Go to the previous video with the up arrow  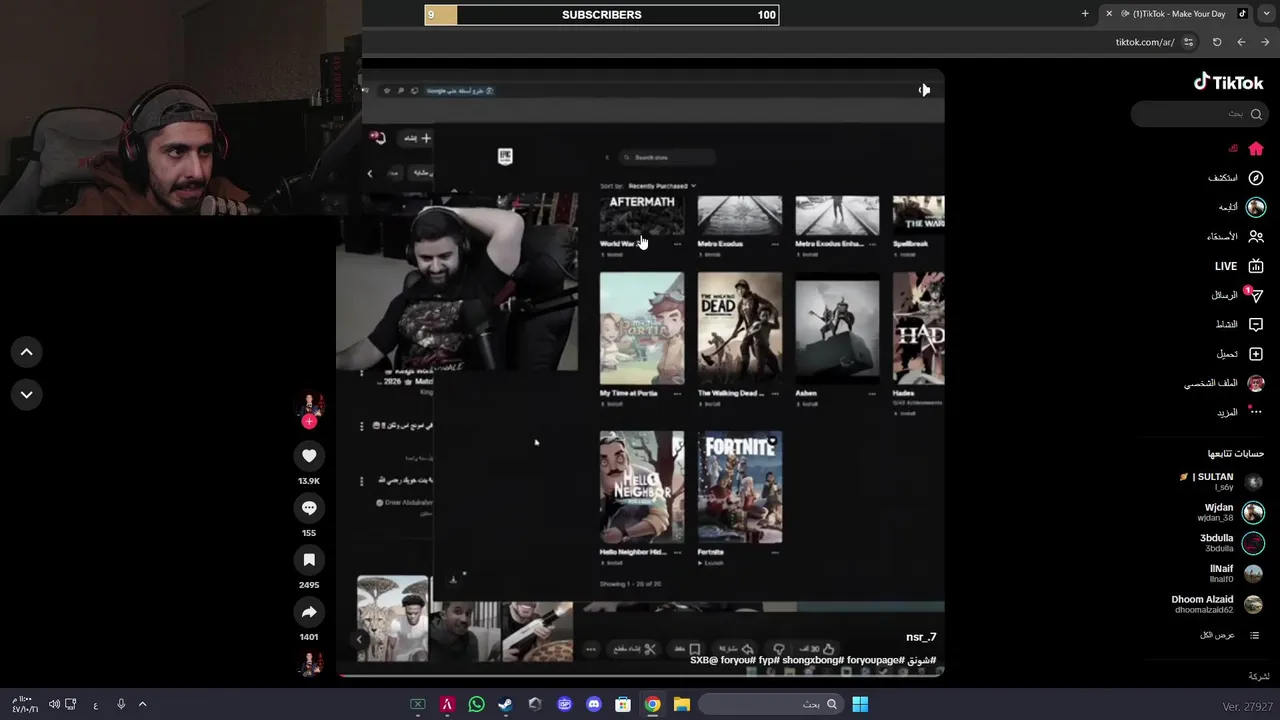(27, 352)
